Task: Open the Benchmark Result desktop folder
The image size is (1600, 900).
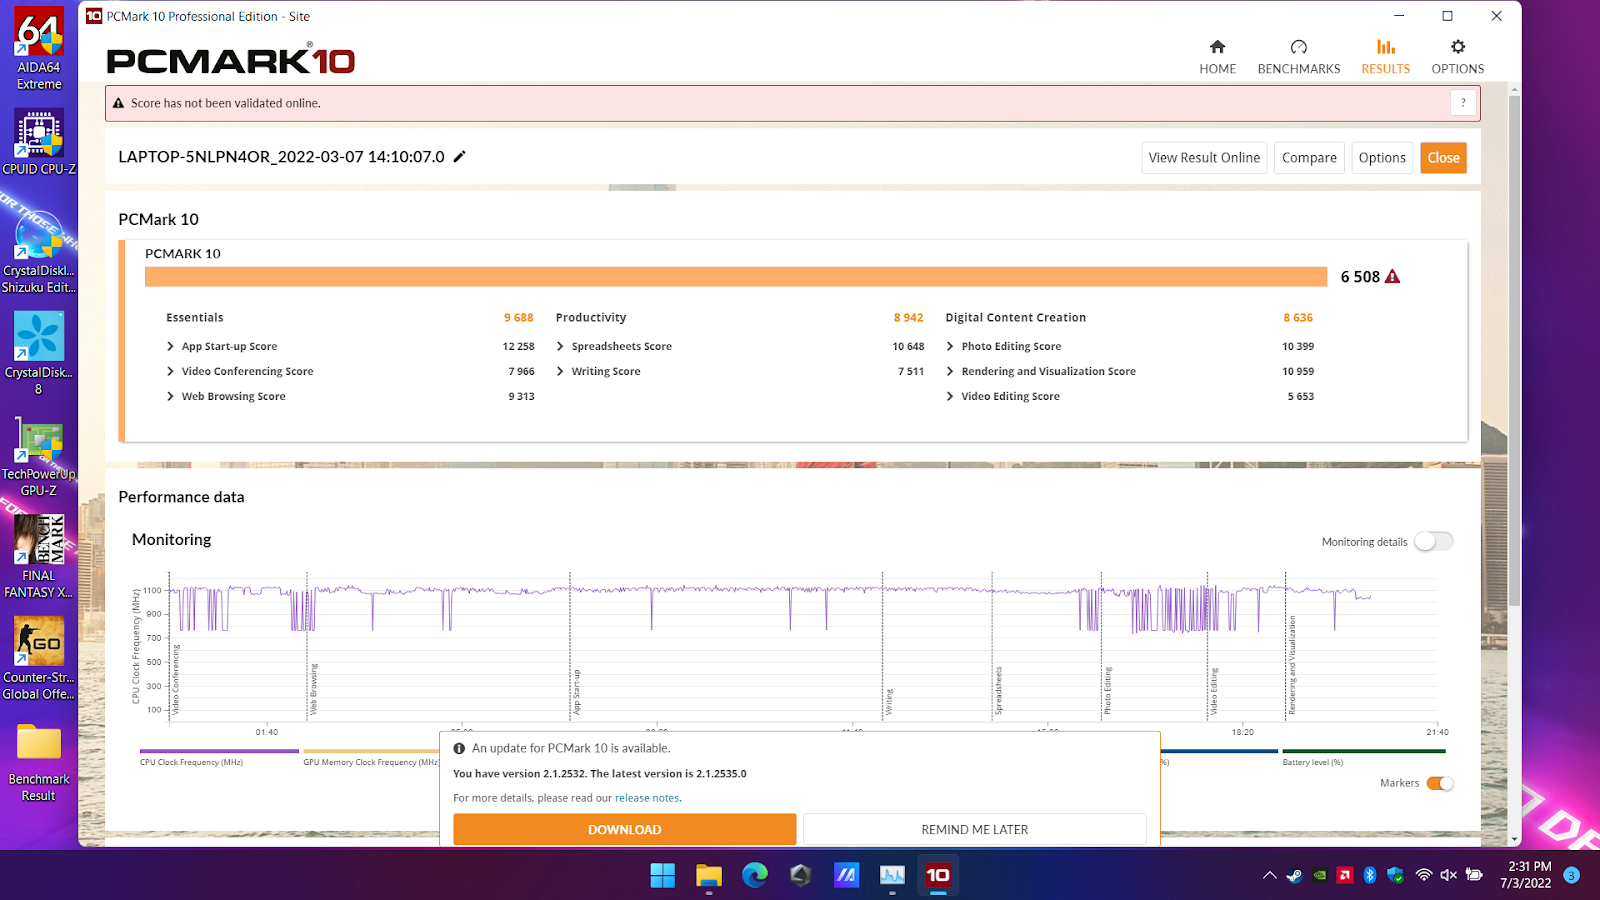Action: click(x=39, y=762)
